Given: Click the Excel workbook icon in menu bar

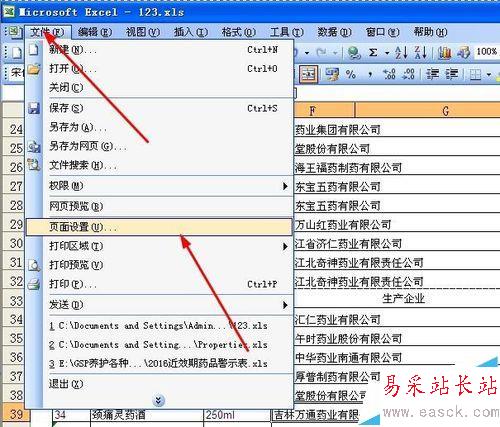Looking at the screenshot, I should (x=14, y=32).
